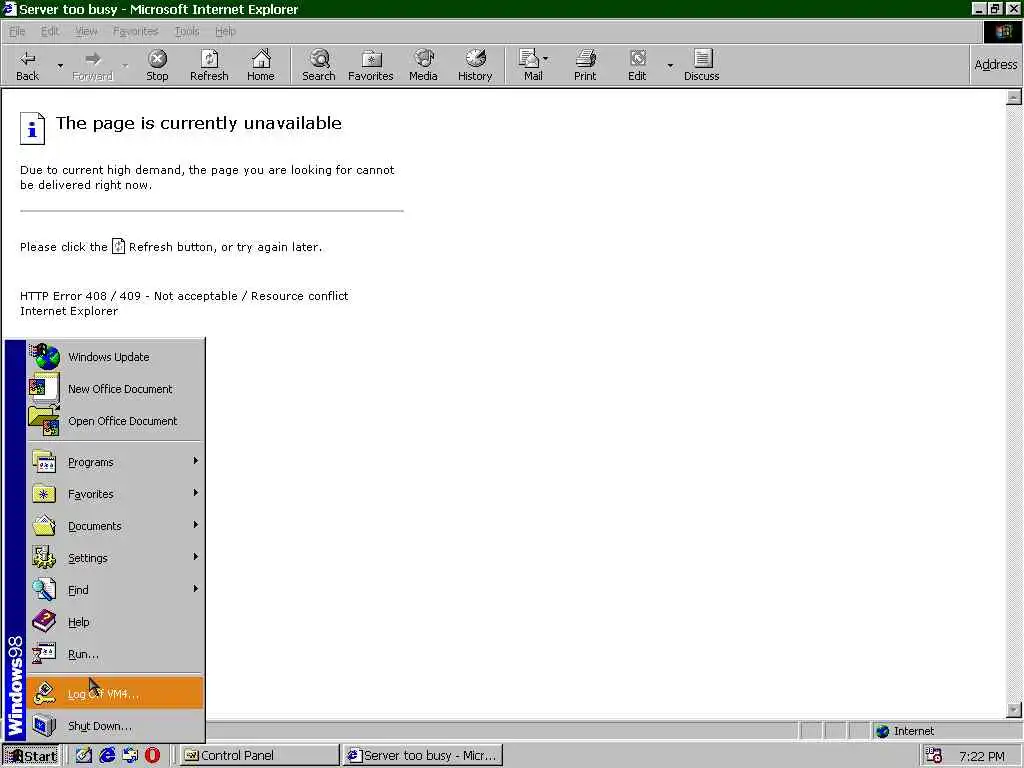Open Windows Update from Start menu
This screenshot has height=768, width=1024.
tap(116, 357)
